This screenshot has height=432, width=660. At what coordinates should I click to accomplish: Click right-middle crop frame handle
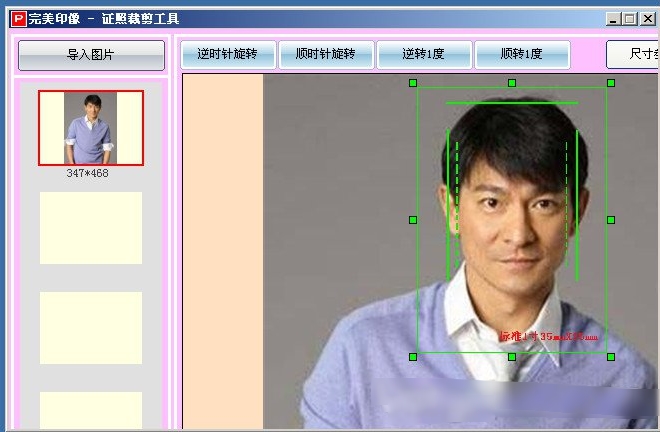[x=611, y=220]
